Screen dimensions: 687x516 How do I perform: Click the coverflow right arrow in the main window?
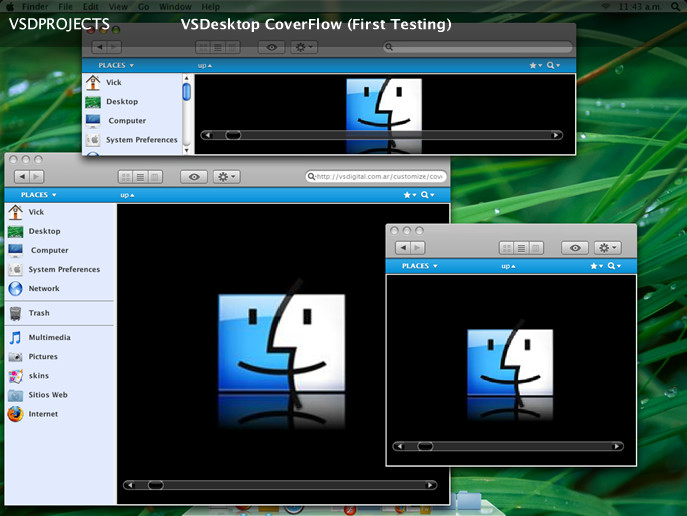click(x=431, y=485)
